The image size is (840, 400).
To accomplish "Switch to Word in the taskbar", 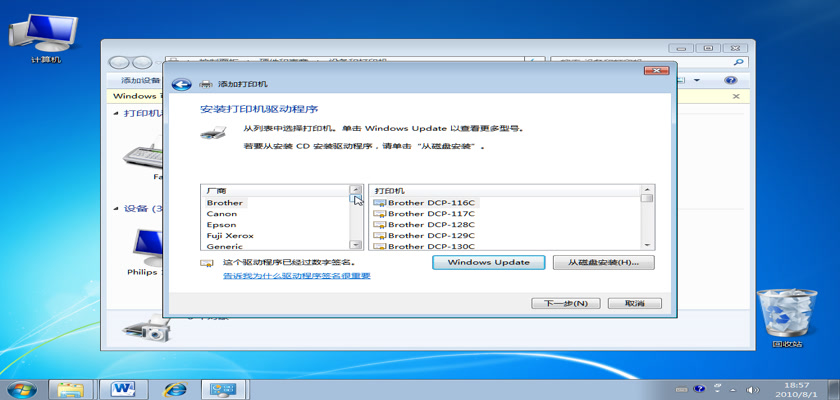I will (125, 388).
